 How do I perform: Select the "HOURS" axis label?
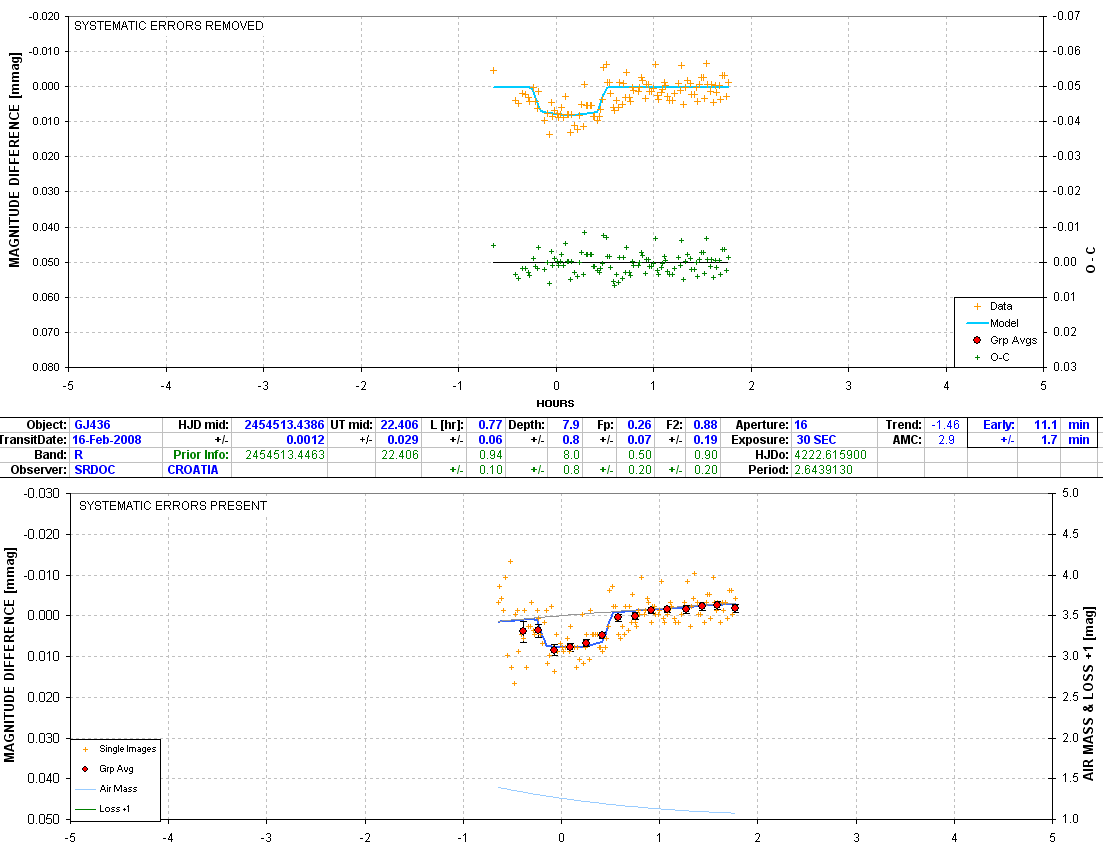[x=555, y=403]
